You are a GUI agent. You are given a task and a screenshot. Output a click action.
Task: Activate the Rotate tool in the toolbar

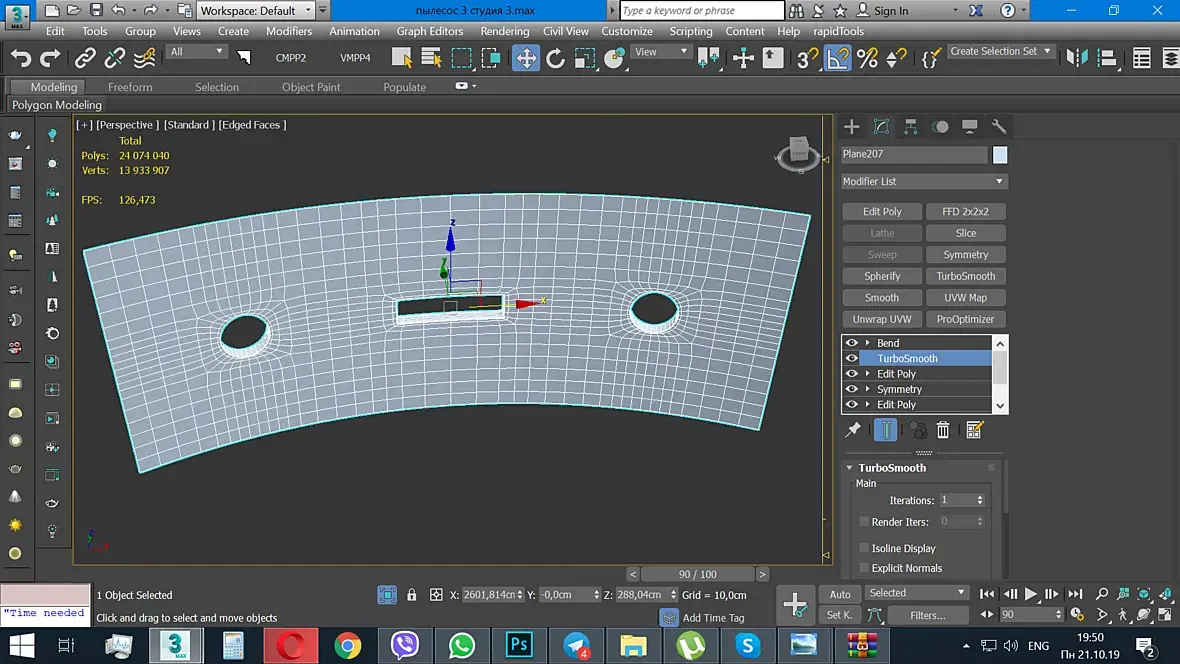tap(556, 58)
